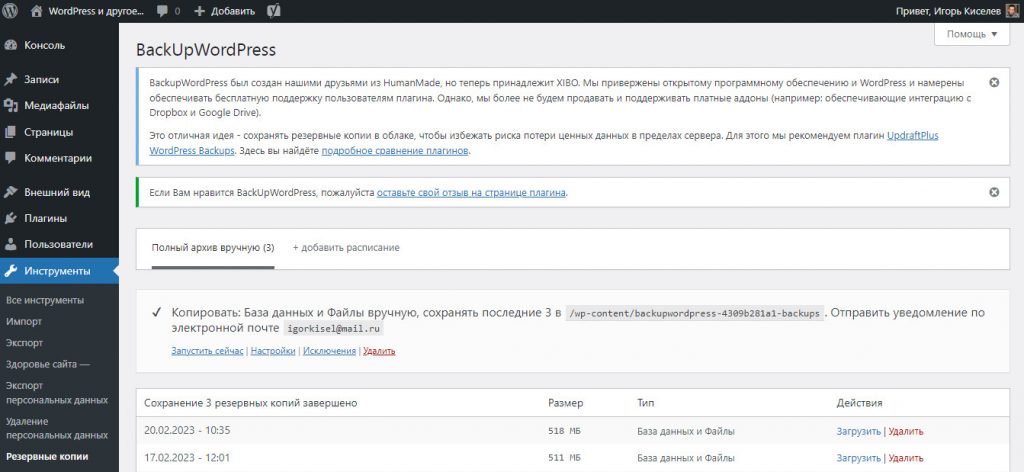Open the Медиафайлы media library menu
Screen dimensions: 1024x472
click(x=56, y=105)
